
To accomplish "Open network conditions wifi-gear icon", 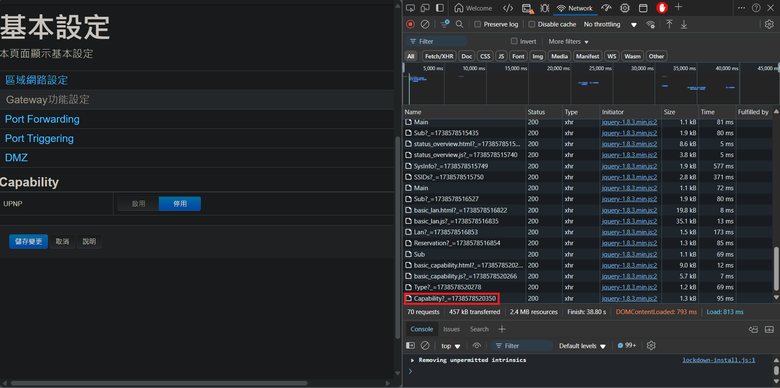I will (650, 24).
